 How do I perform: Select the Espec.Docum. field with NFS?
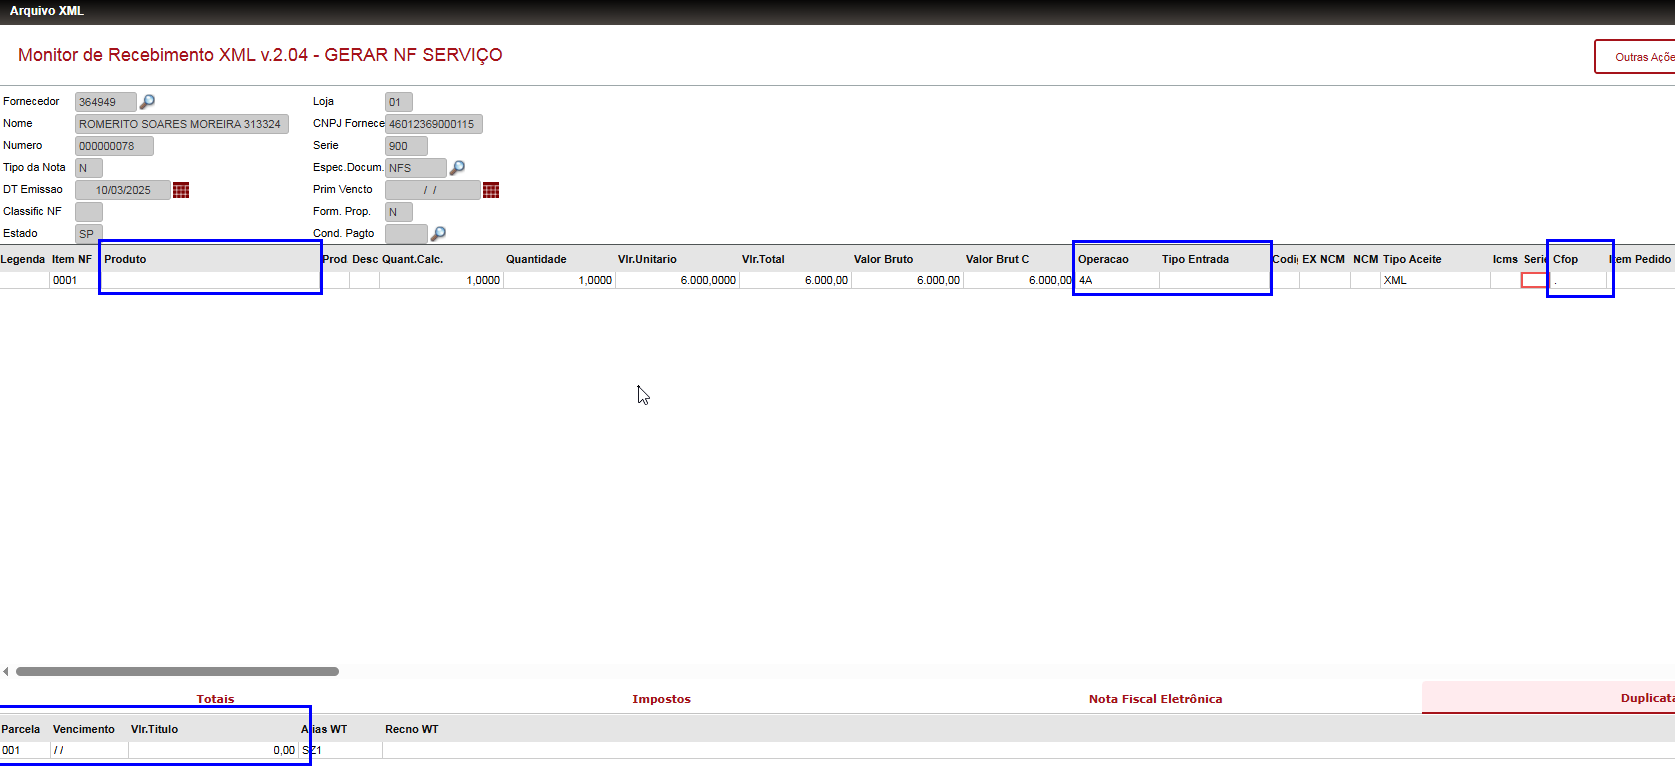coord(416,168)
